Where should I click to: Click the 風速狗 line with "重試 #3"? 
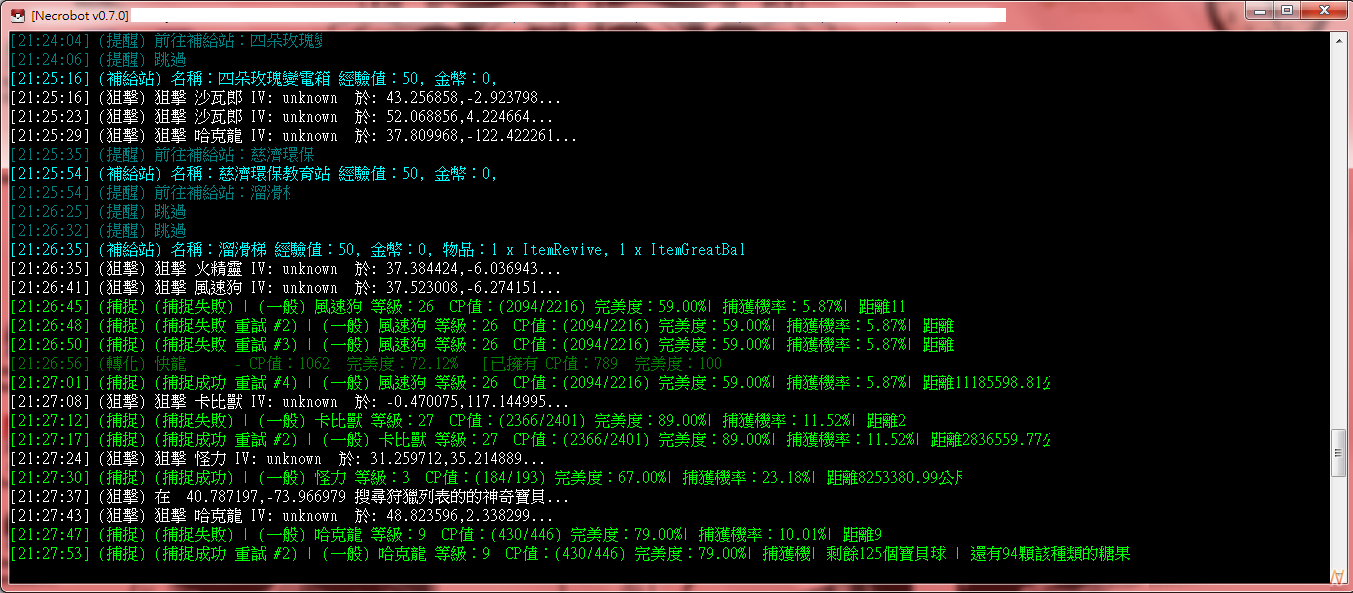[x=482, y=345]
